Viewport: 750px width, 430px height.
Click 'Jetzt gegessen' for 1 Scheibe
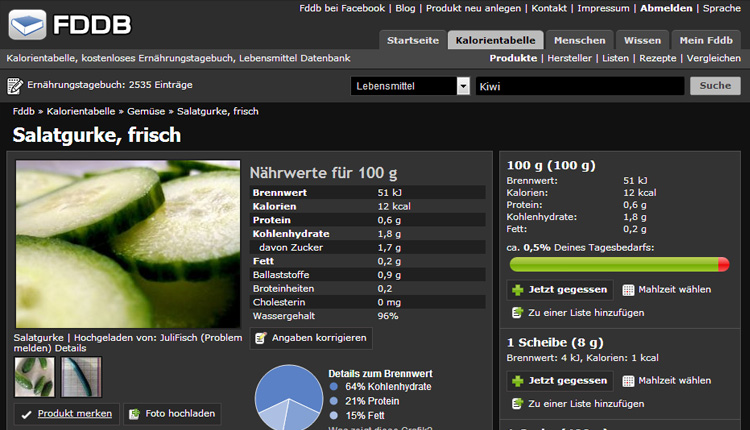click(560, 381)
